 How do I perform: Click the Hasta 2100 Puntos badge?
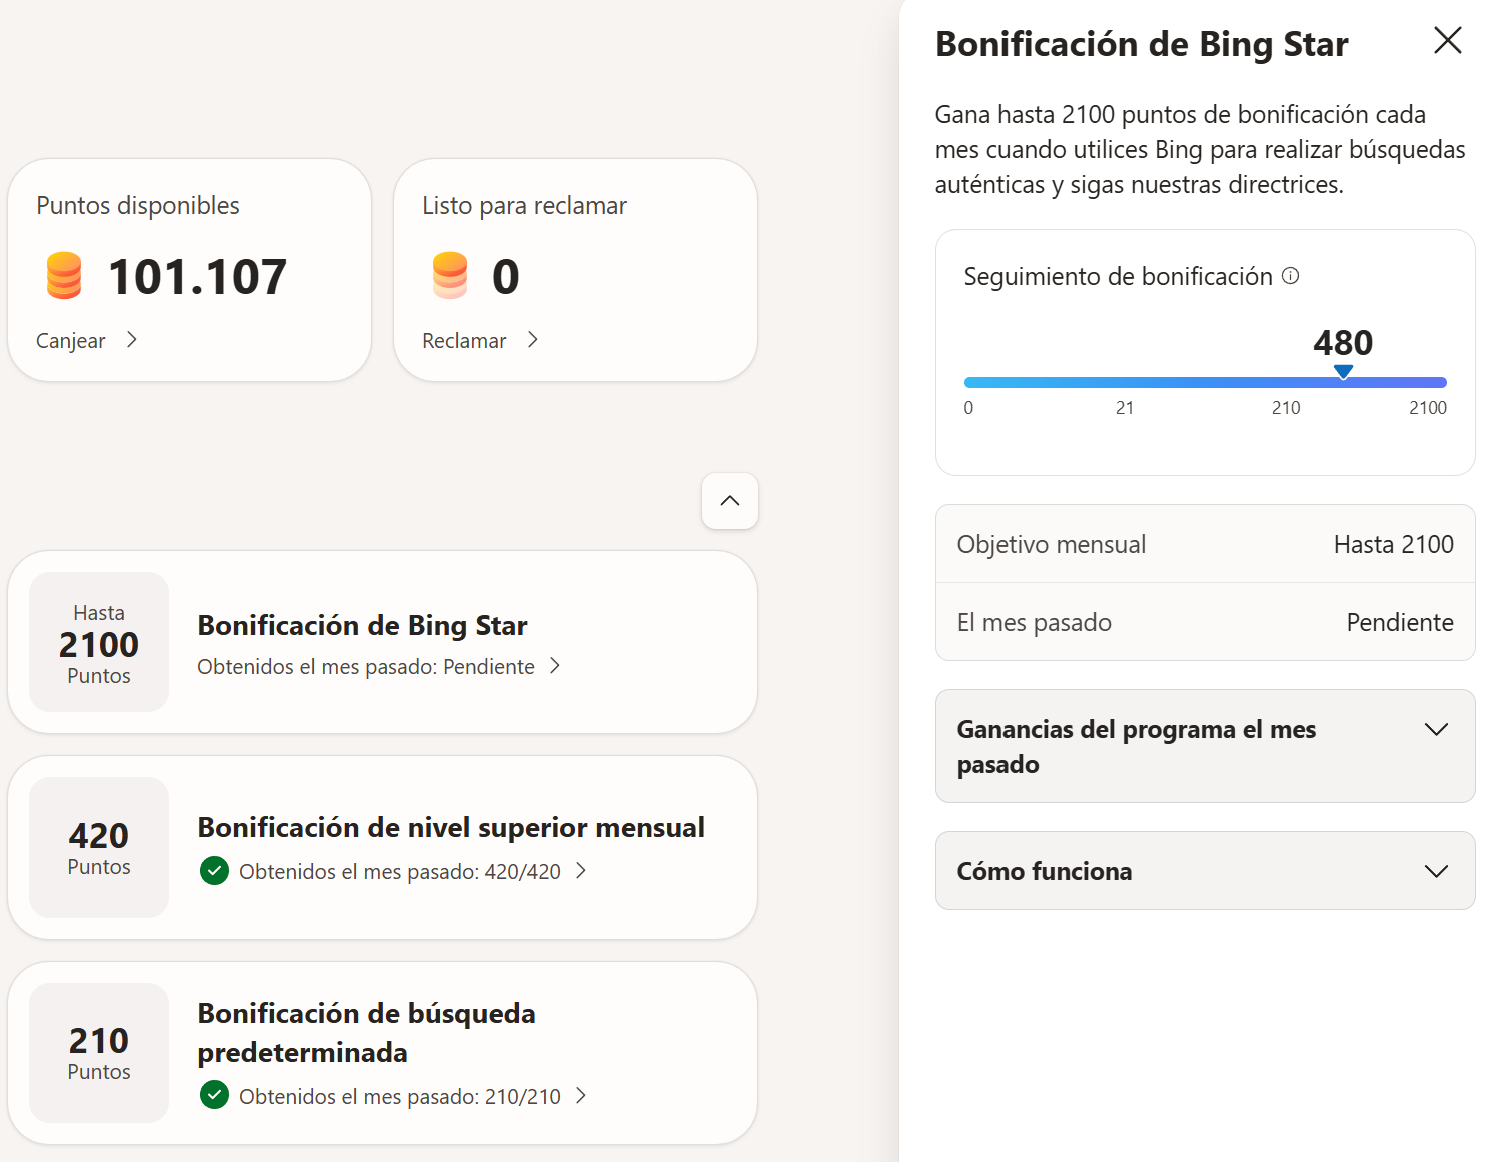(99, 642)
